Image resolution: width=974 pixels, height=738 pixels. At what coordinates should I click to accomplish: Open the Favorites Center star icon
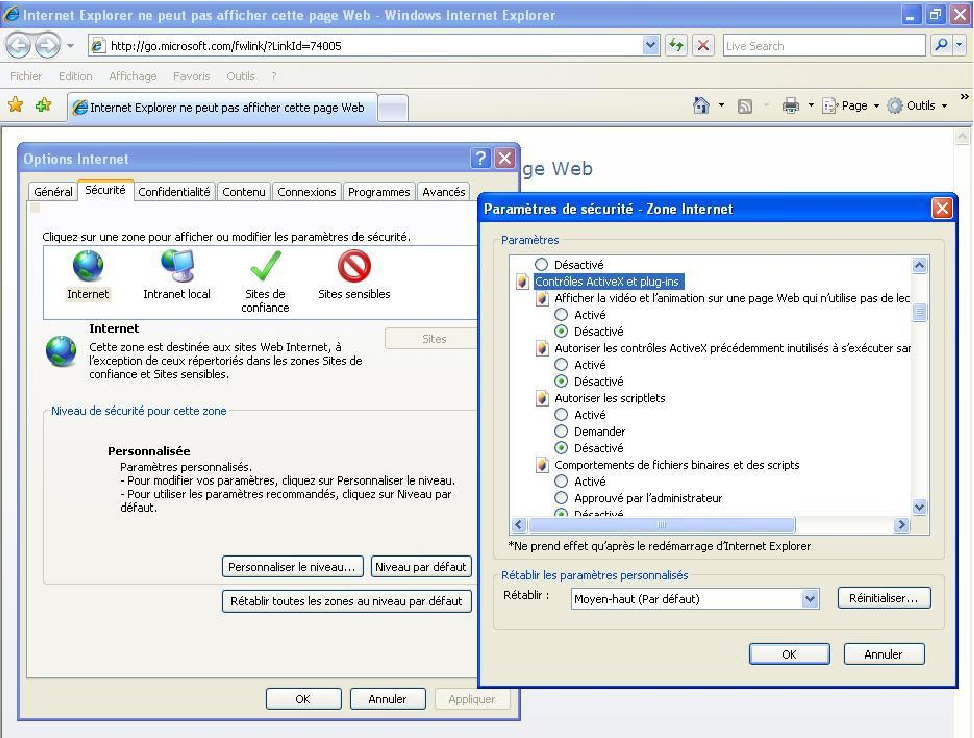click(16, 105)
